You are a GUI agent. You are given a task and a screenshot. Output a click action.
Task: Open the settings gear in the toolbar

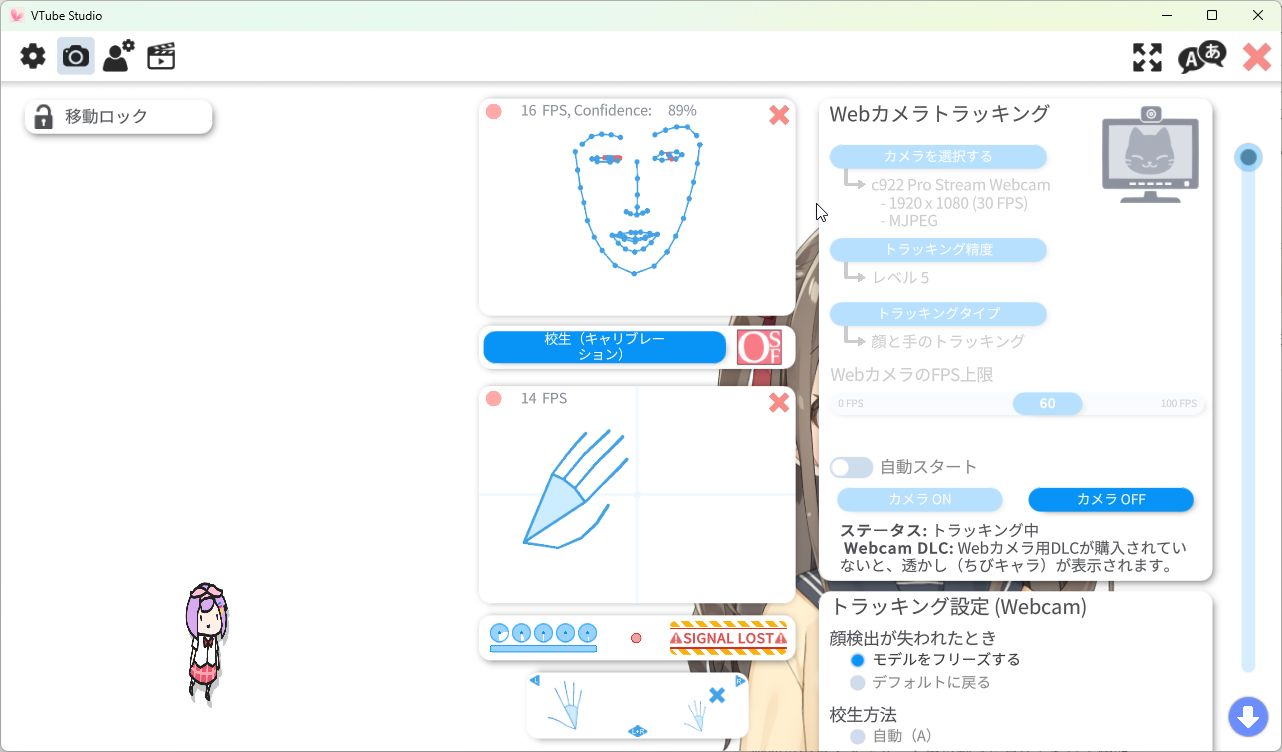(31, 56)
